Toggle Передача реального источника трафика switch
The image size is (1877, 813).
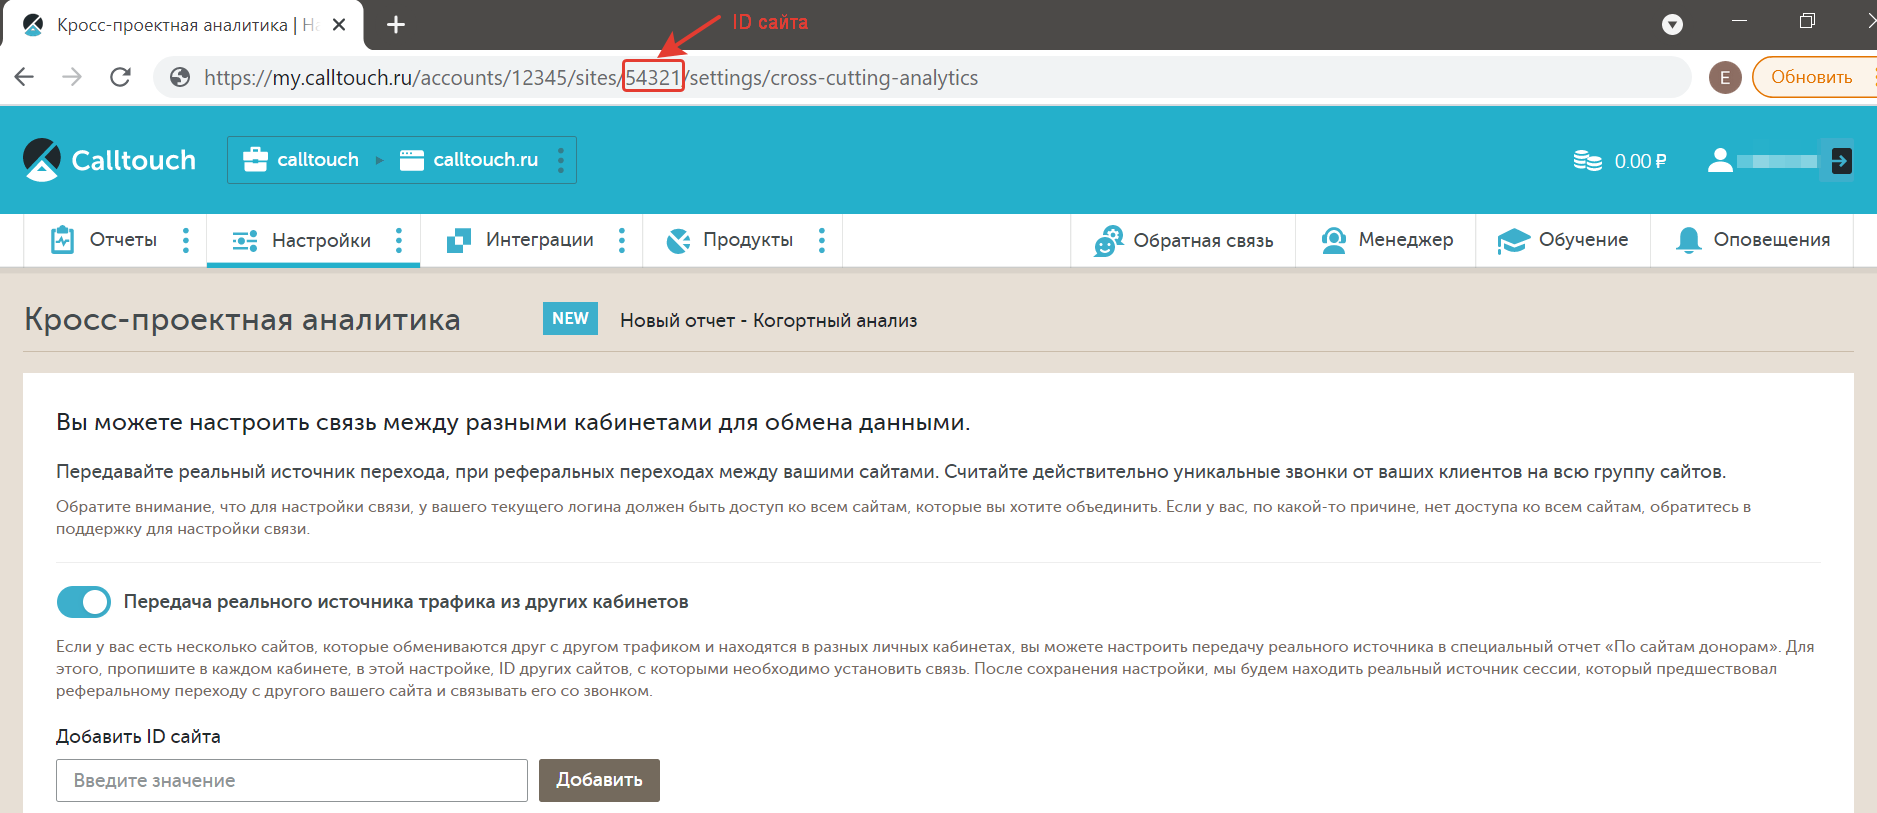pyautogui.click(x=84, y=602)
